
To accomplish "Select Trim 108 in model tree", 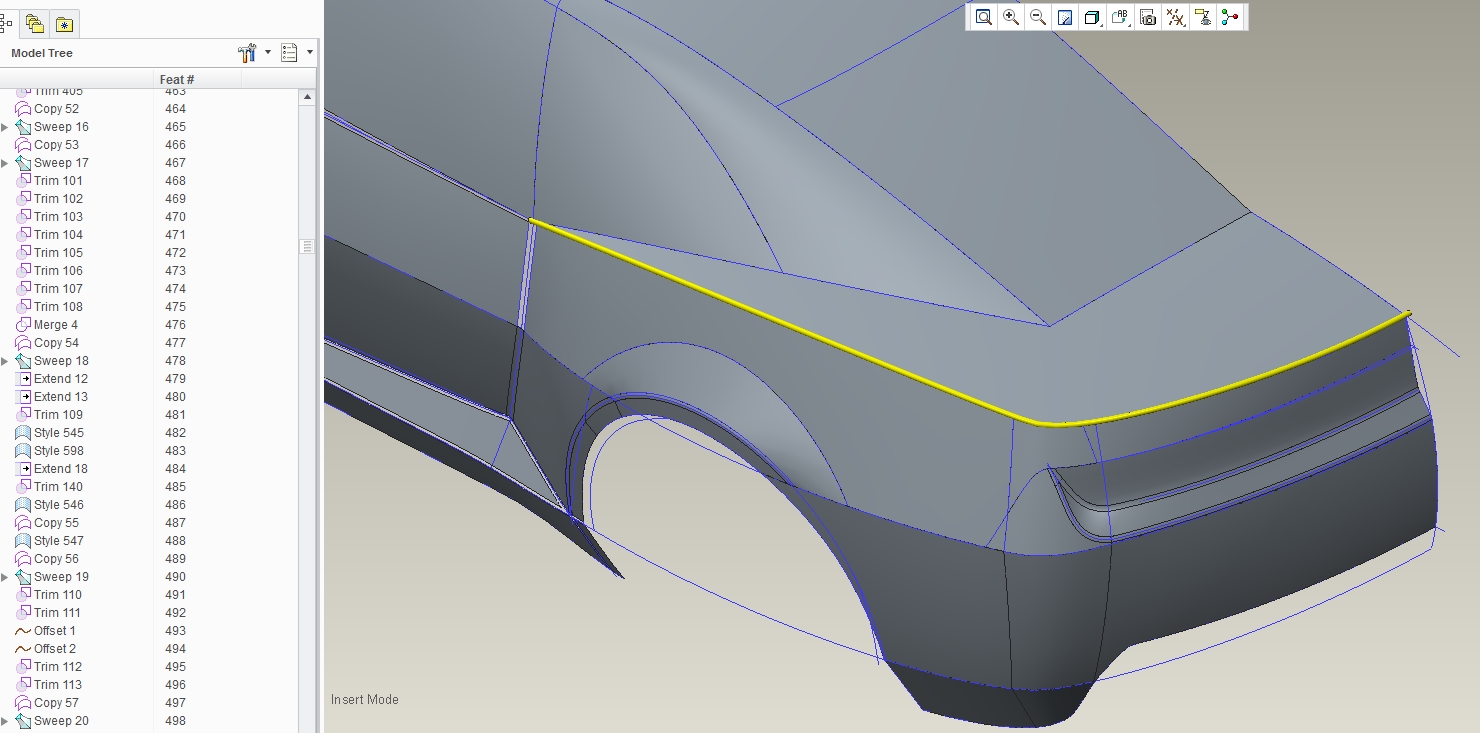I will (58, 307).
